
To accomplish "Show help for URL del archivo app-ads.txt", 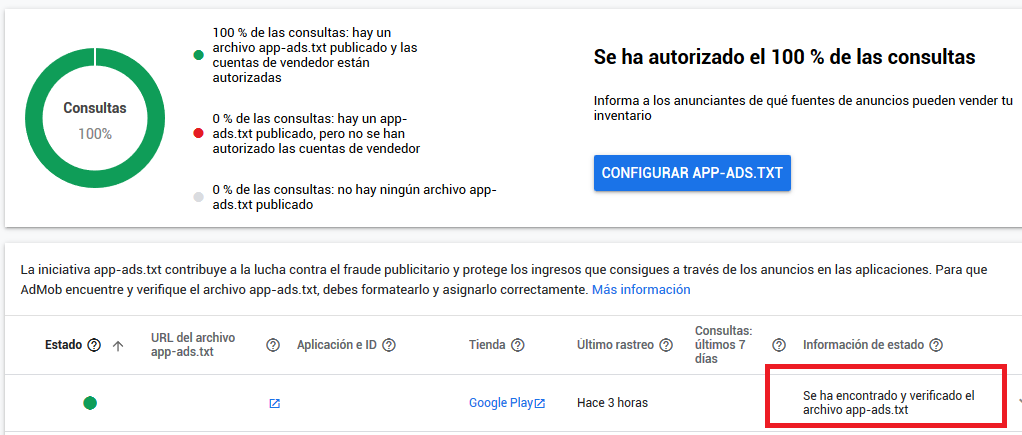I will (x=273, y=346).
